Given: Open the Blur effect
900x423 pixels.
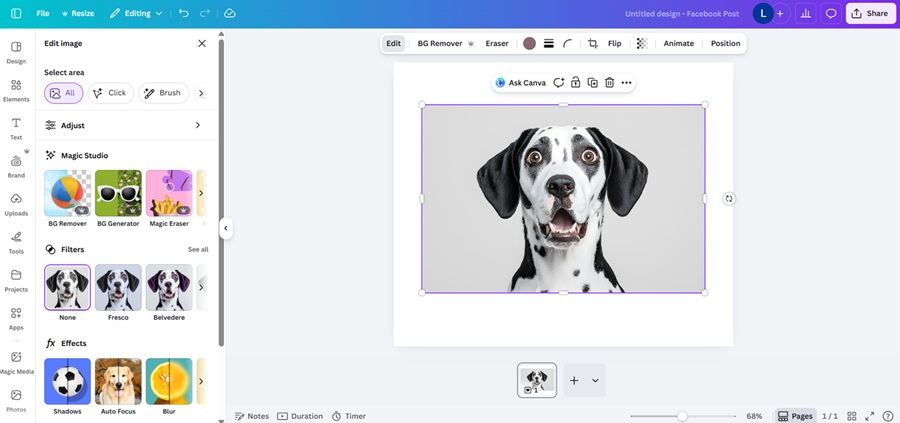Looking at the screenshot, I should pyautogui.click(x=169, y=381).
